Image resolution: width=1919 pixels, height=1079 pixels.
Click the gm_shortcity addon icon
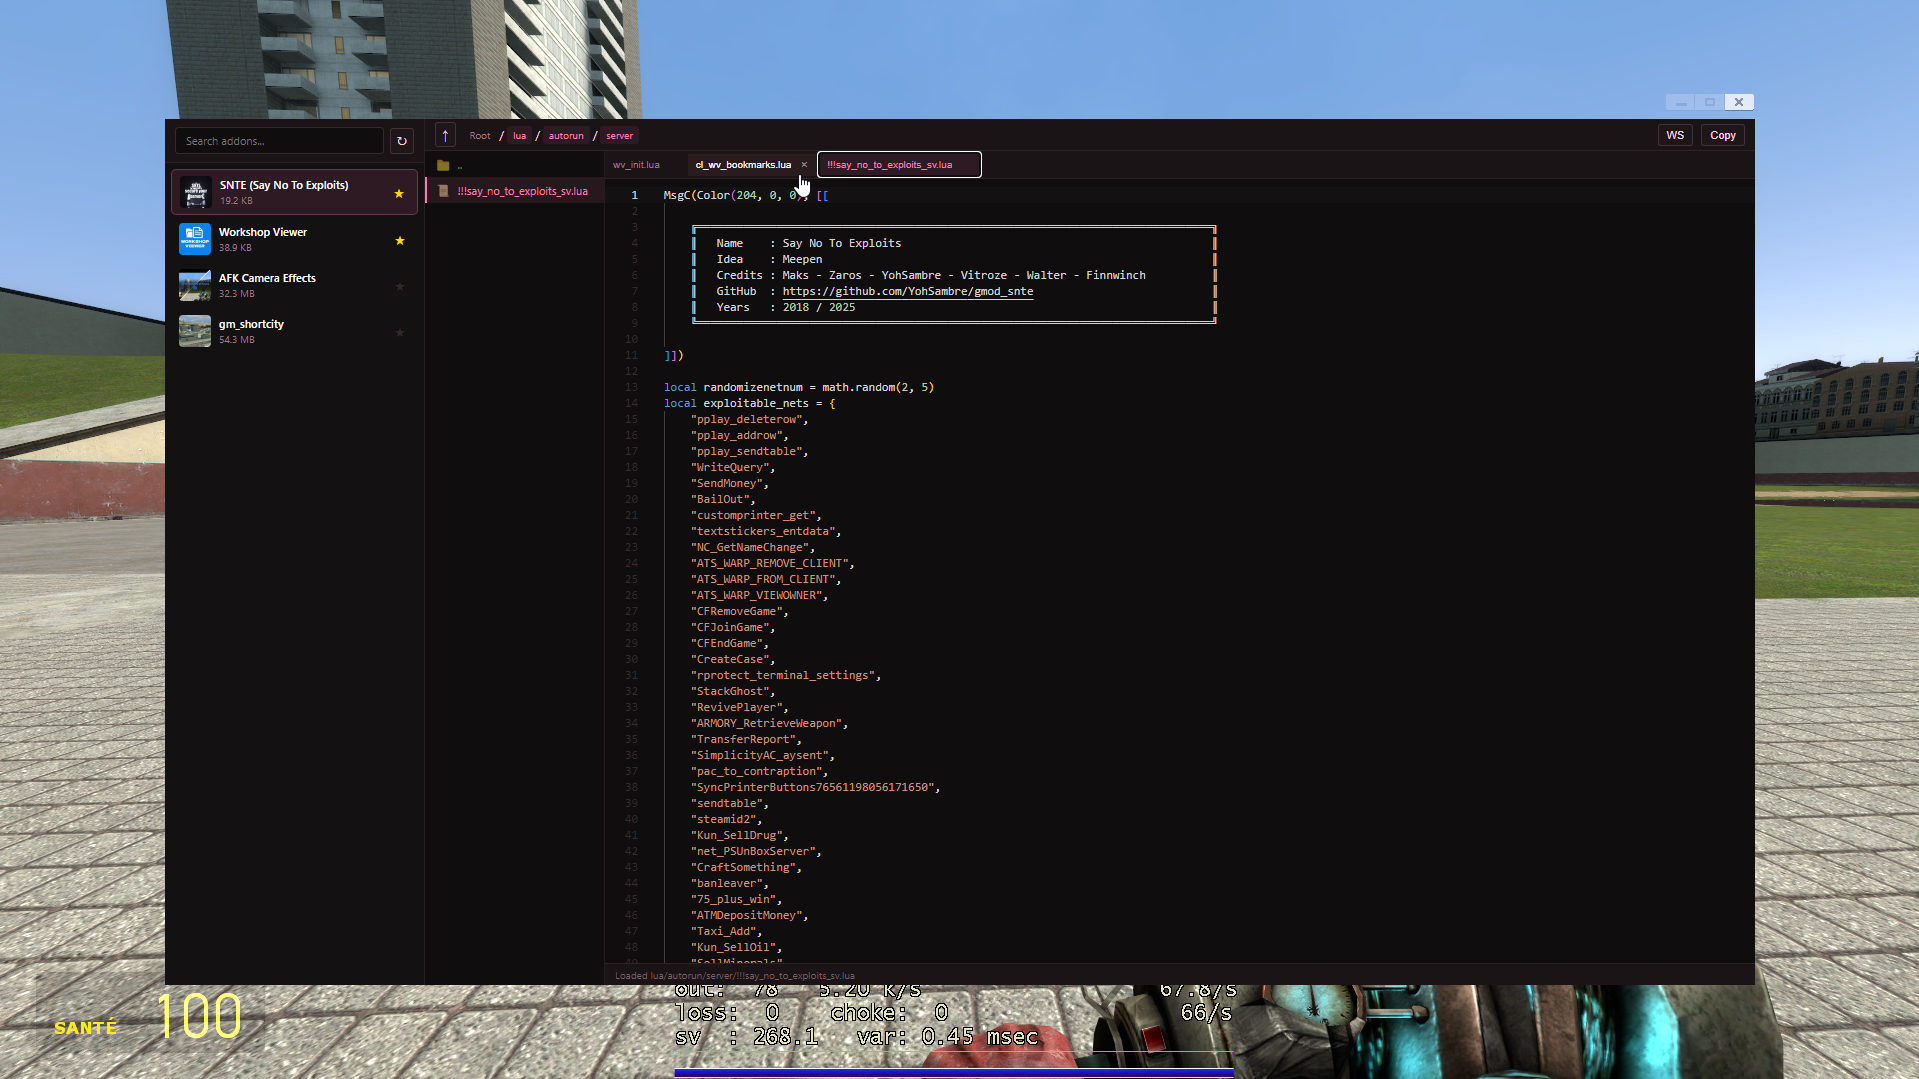click(x=194, y=331)
